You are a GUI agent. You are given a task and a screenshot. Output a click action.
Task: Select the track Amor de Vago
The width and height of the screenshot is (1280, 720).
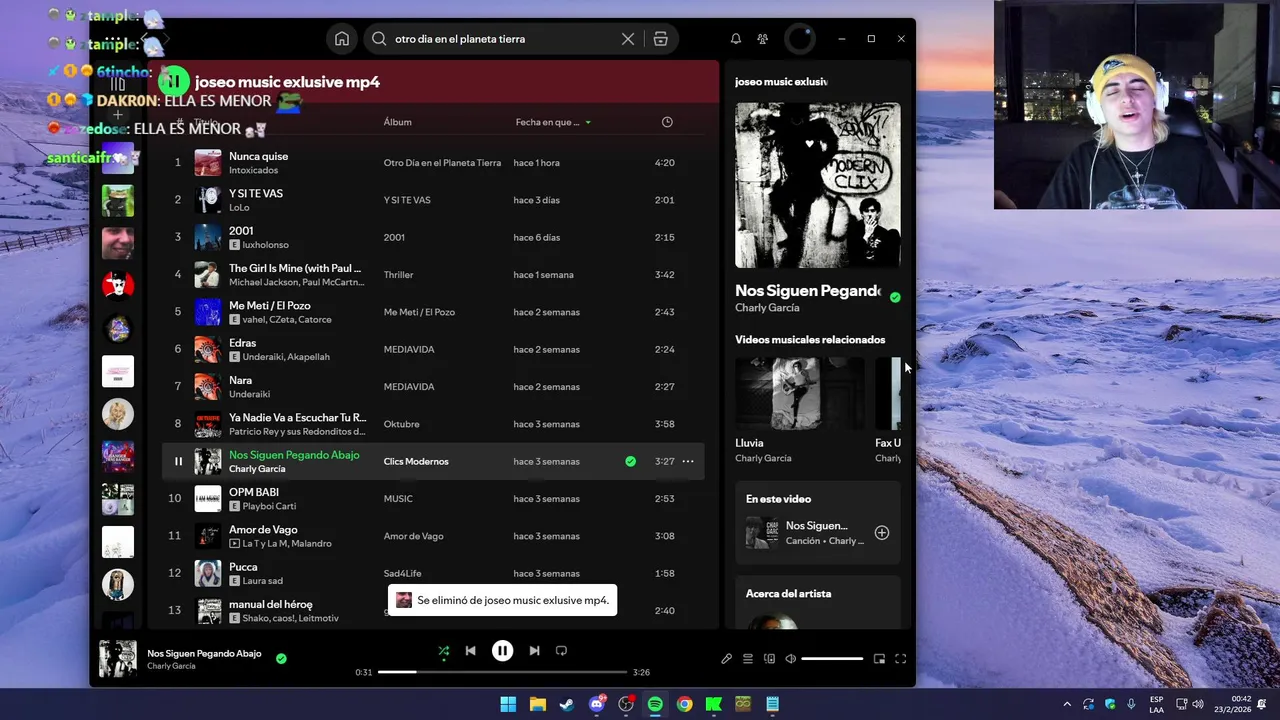click(x=263, y=529)
